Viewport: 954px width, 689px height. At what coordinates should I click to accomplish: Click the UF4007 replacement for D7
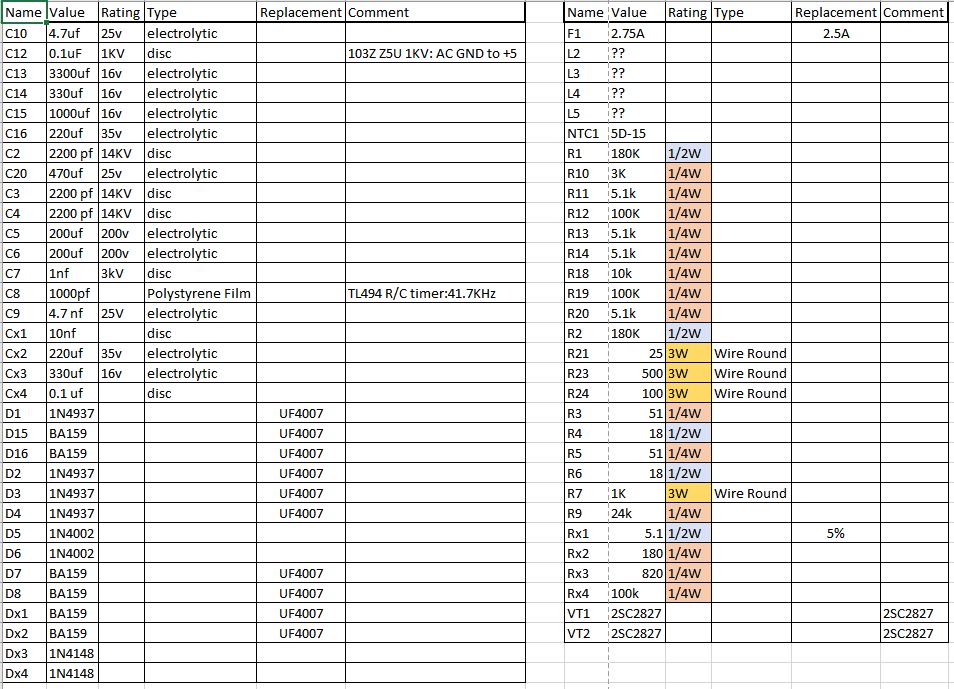coord(301,574)
